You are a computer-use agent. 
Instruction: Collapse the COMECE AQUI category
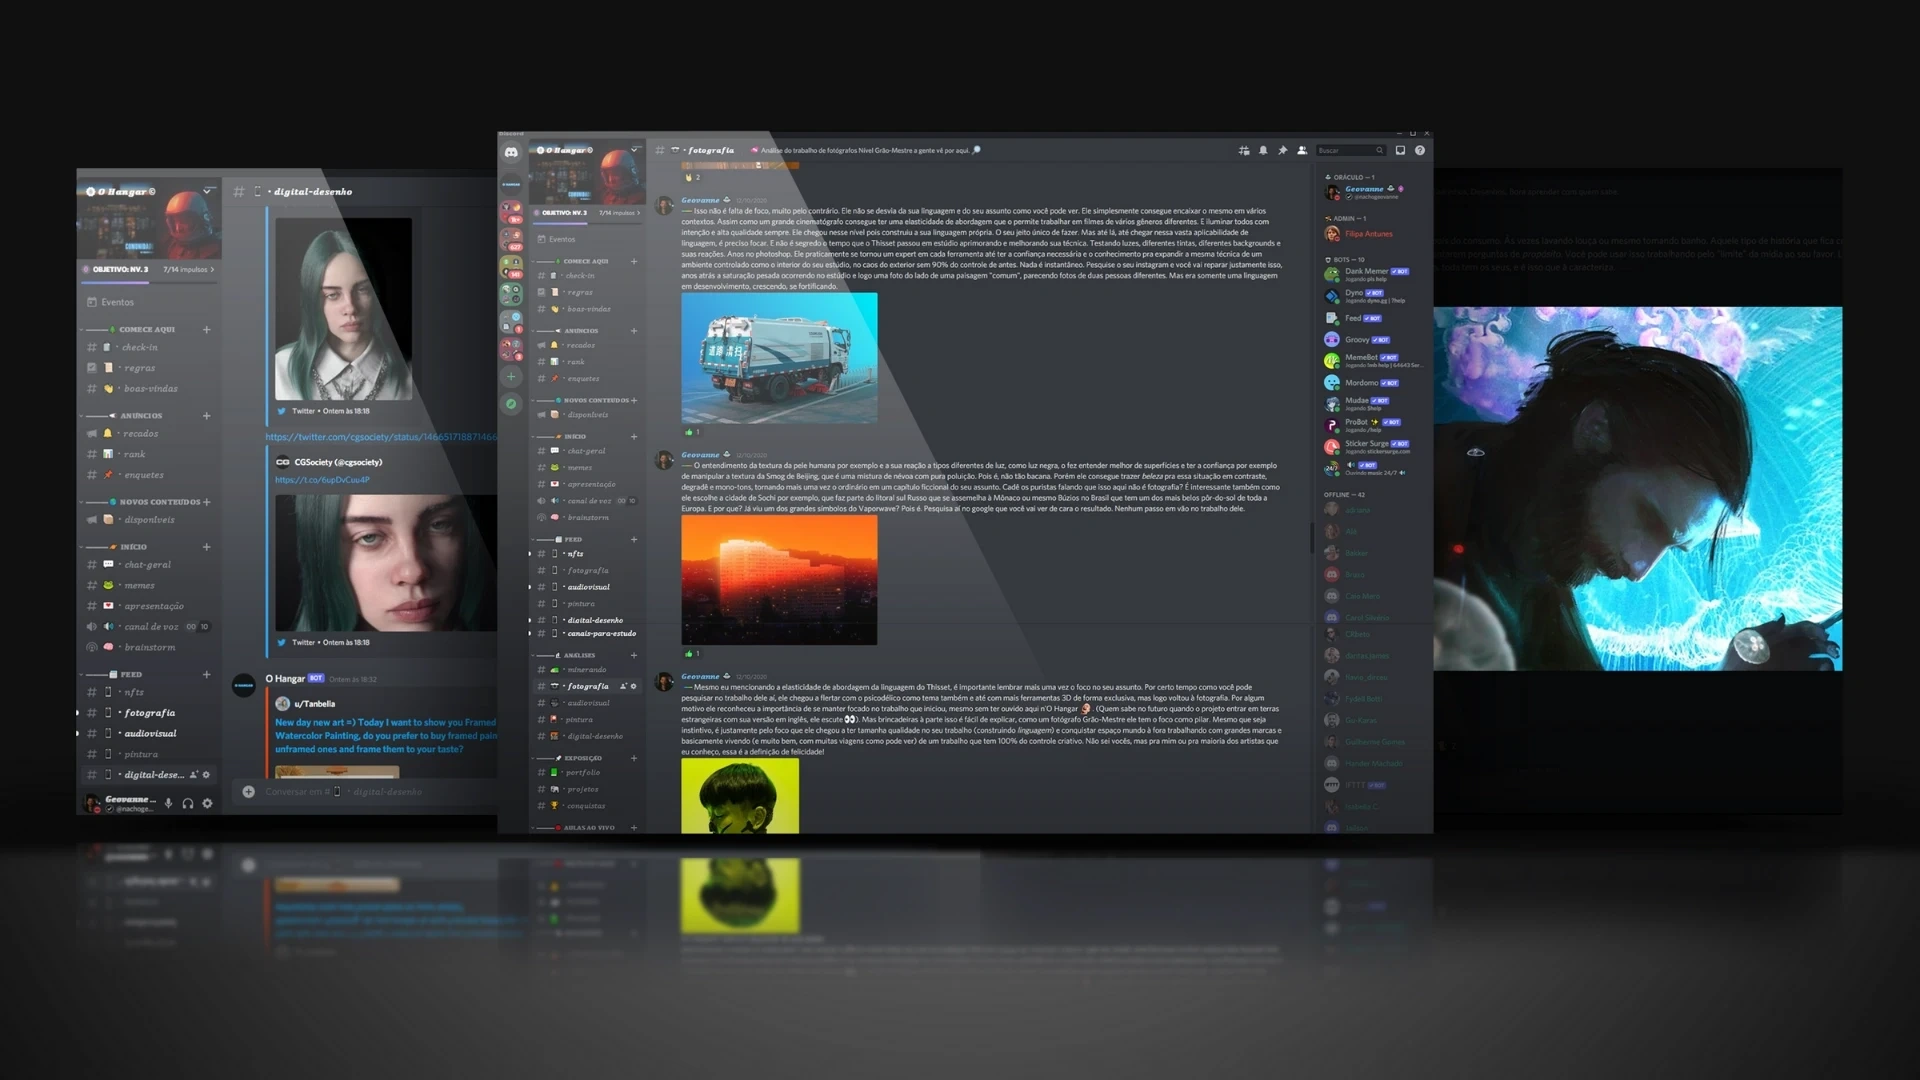[x=146, y=329]
